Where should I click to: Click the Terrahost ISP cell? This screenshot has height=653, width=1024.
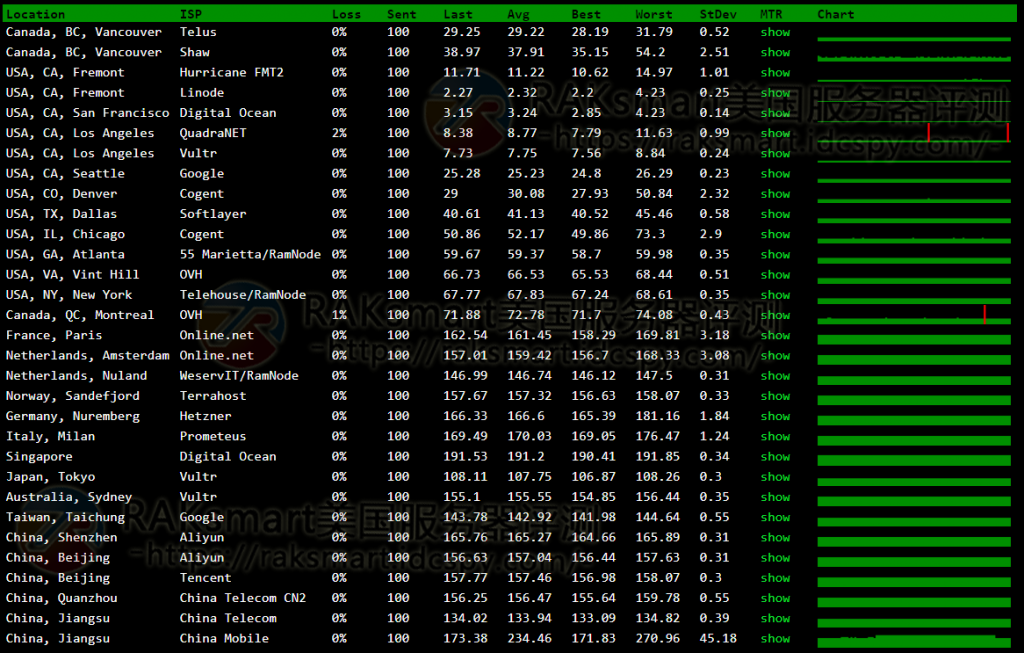point(213,396)
